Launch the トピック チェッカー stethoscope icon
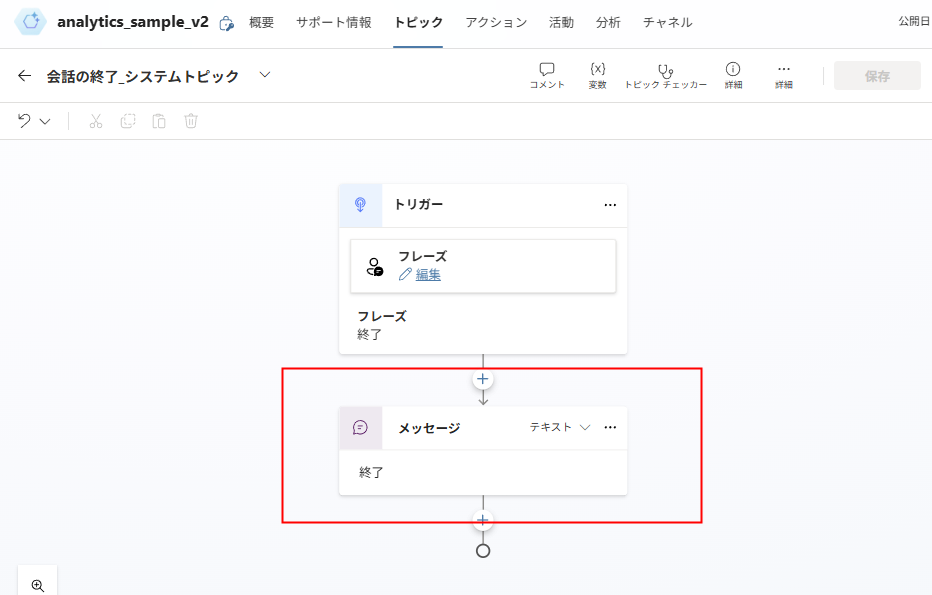Image resolution: width=932 pixels, height=595 pixels. pos(665,71)
